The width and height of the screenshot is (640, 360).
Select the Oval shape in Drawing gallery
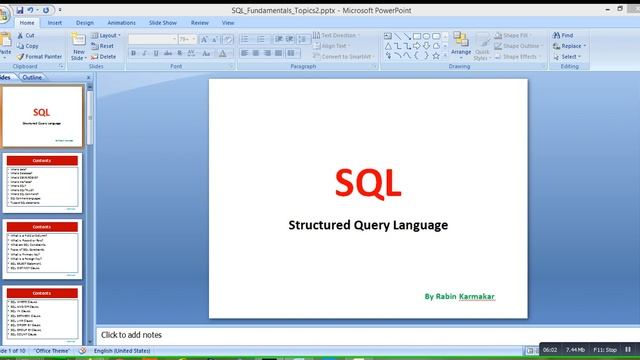(427, 36)
